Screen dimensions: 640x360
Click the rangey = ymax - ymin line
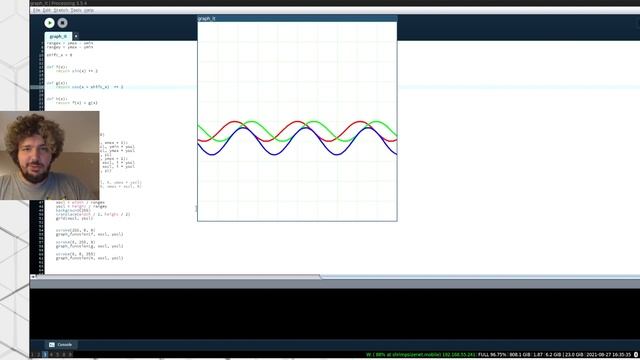(x=70, y=47)
